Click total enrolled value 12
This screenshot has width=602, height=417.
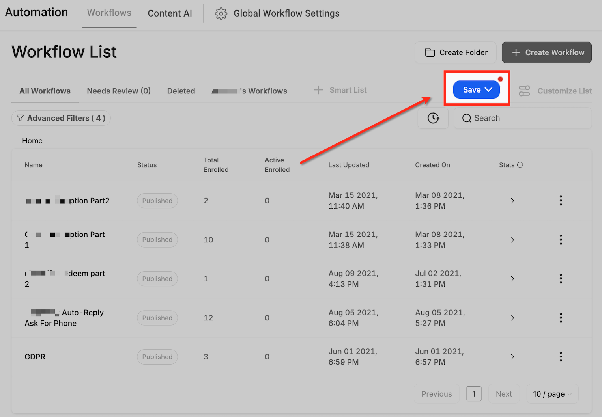coord(208,318)
